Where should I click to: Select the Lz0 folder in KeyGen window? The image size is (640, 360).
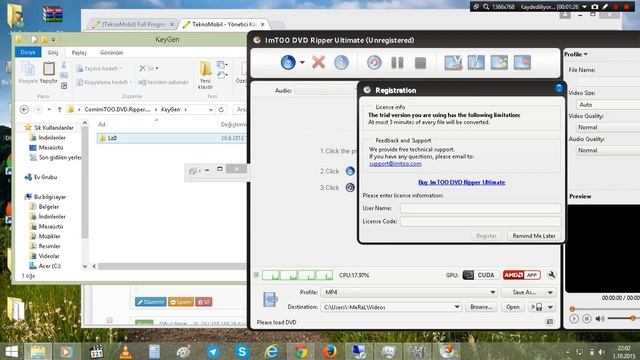(x=171, y=138)
